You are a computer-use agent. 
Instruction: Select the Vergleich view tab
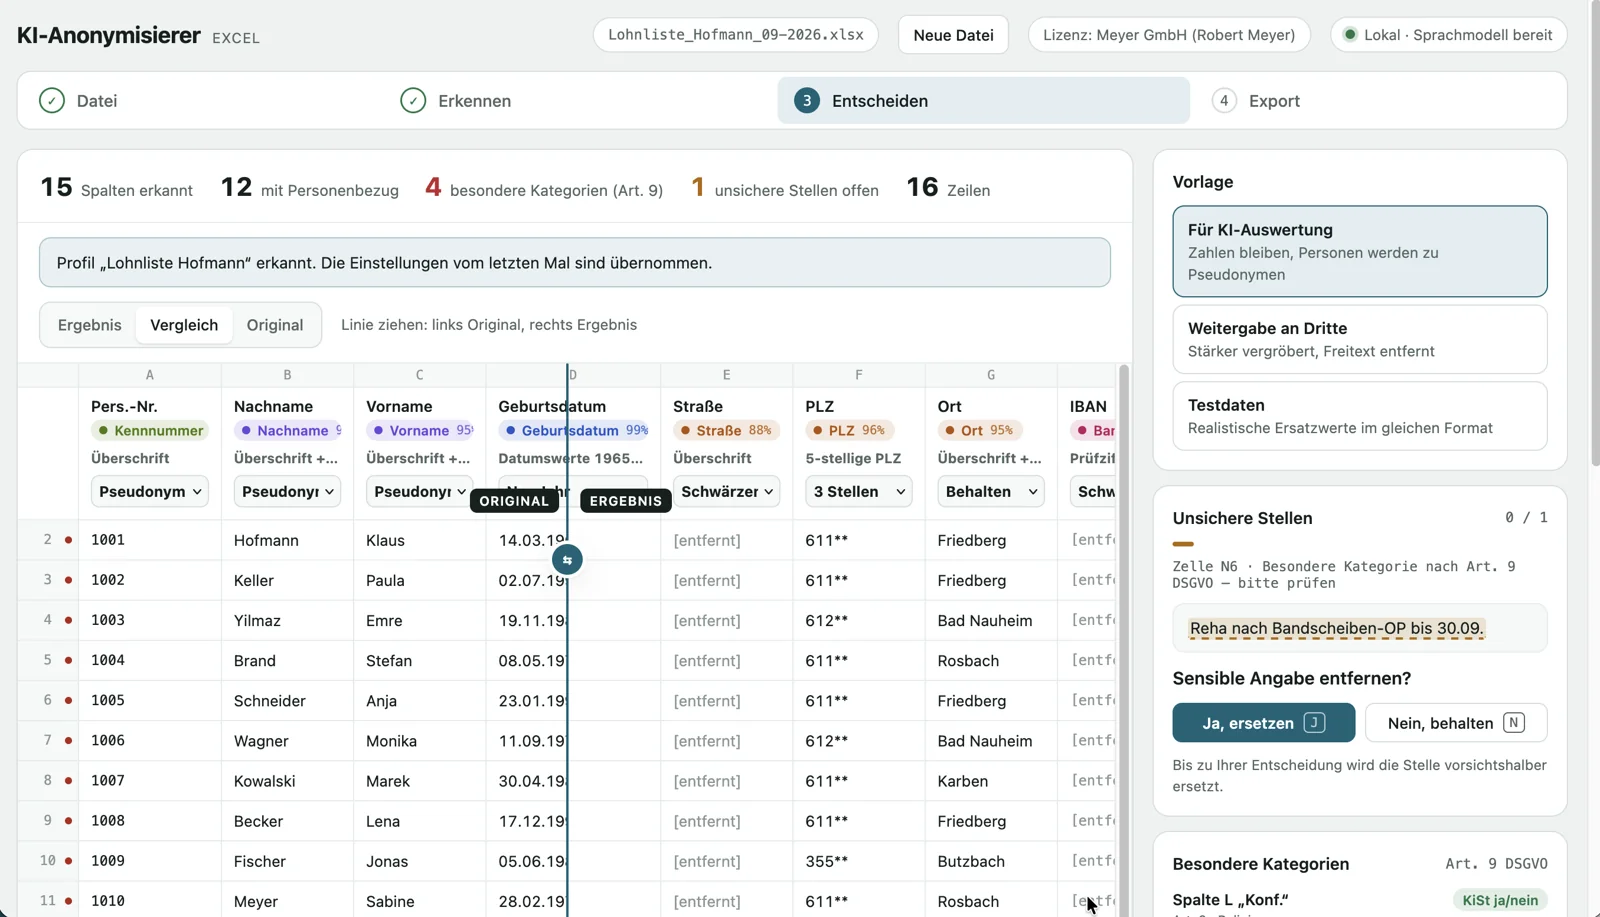(x=184, y=325)
